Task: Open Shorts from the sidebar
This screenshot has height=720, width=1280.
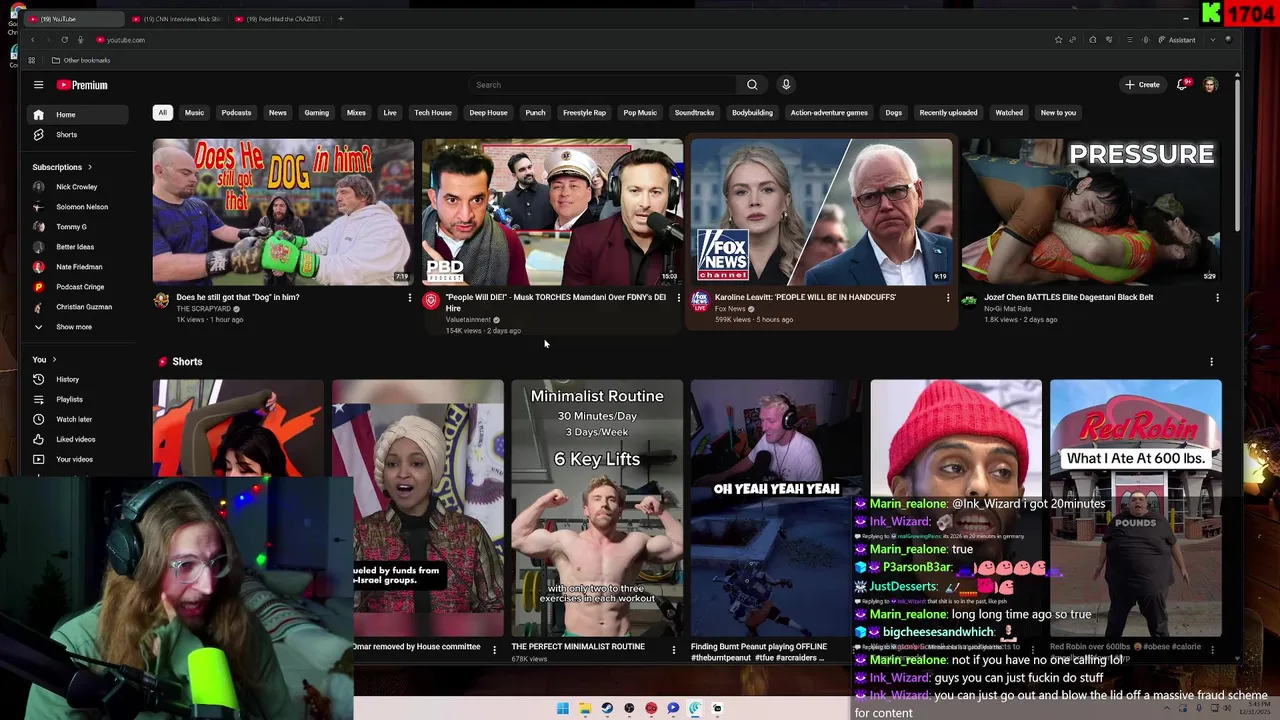Action: (x=79, y=134)
